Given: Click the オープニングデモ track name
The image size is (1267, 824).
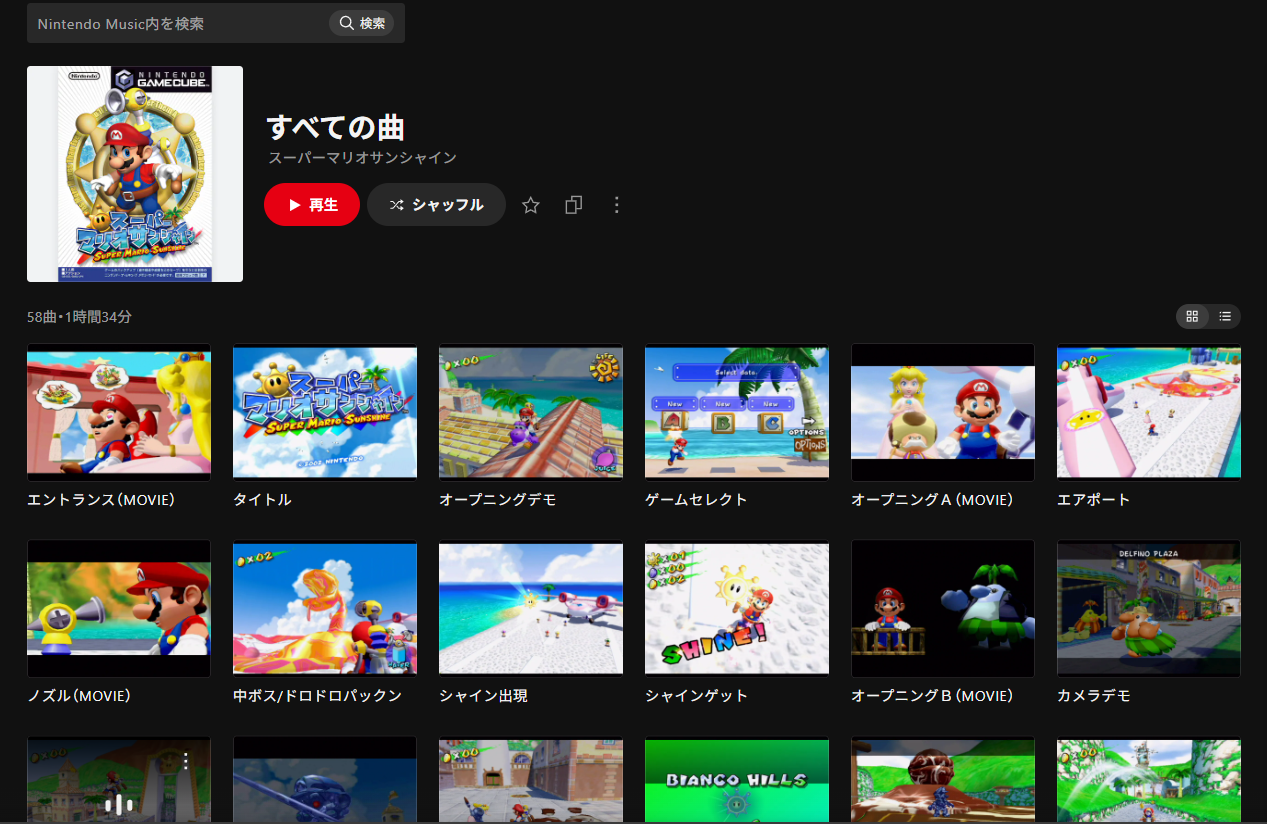Looking at the screenshot, I should [498, 499].
